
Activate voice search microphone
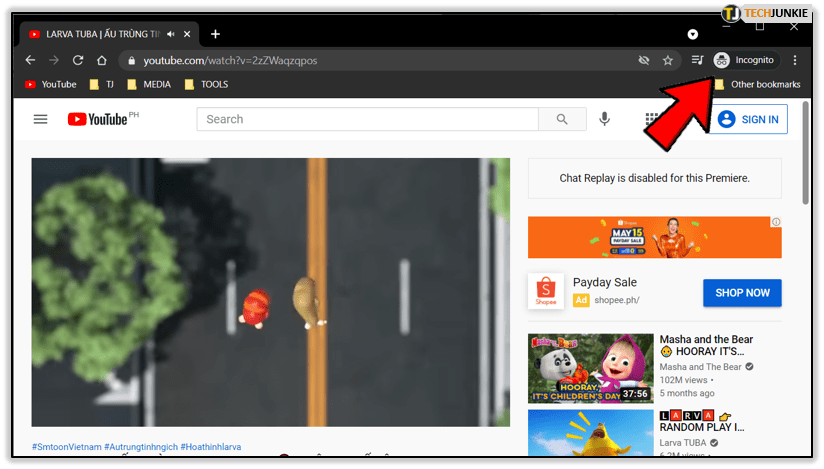coord(605,119)
